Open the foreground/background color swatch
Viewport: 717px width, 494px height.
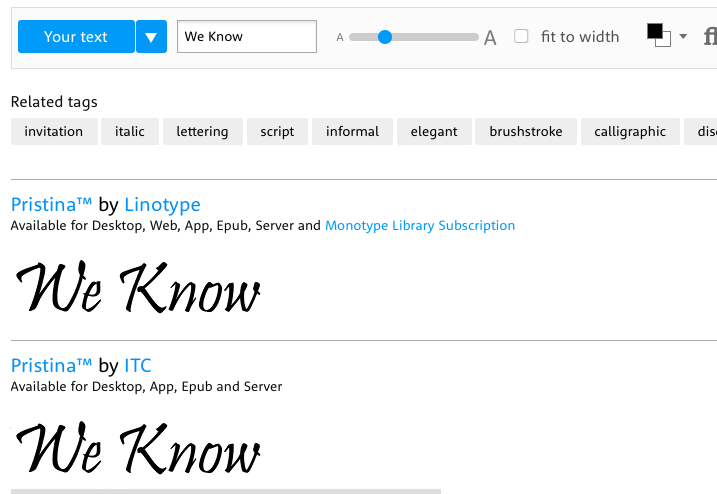point(659,35)
